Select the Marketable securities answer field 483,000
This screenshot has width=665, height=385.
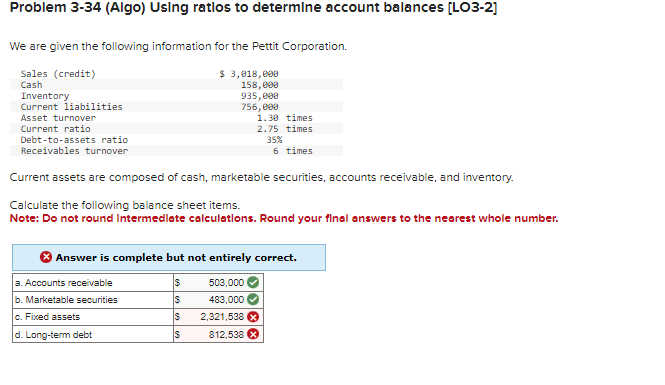[x=218, y=300]
